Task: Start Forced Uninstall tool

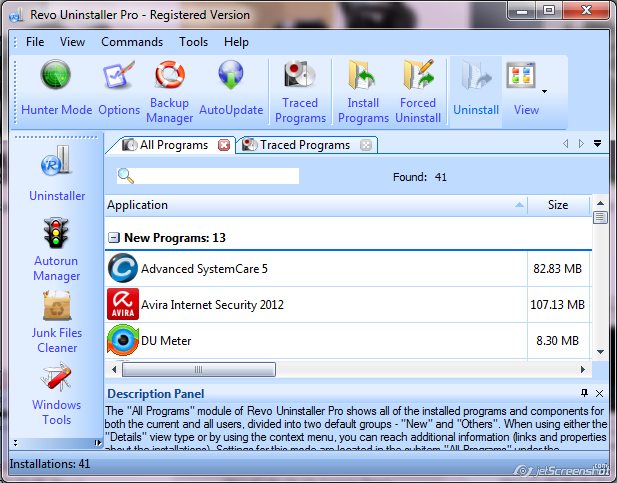Action: click(418, 91)
